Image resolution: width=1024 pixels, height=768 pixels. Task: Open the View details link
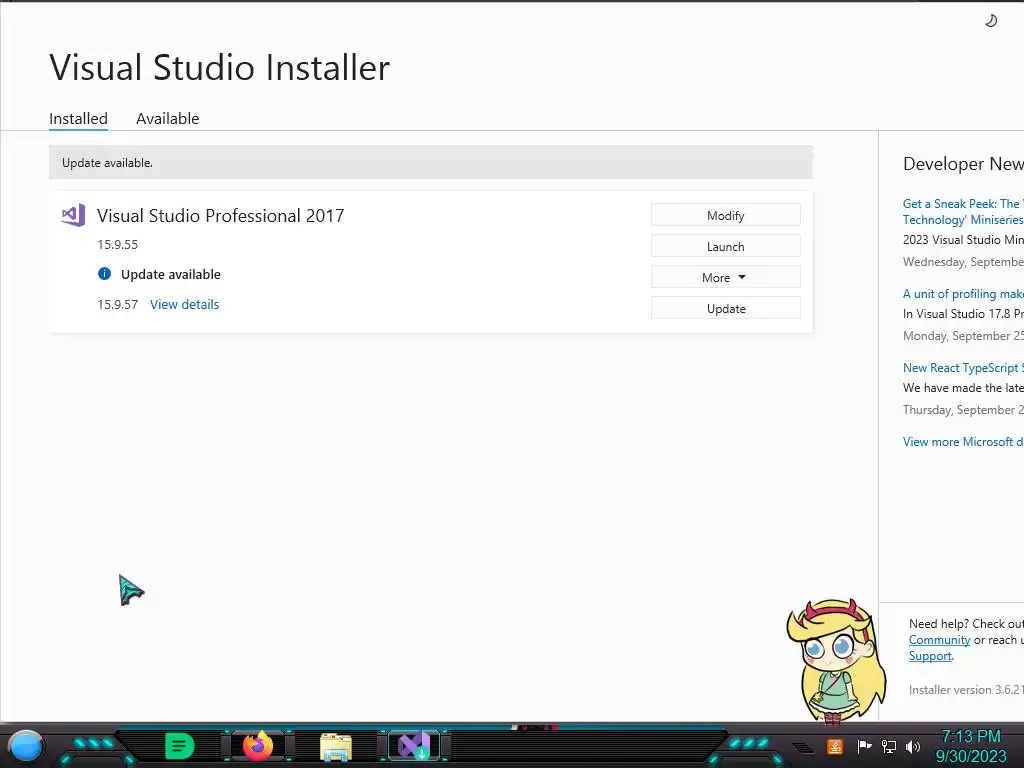tap(184, 304)
